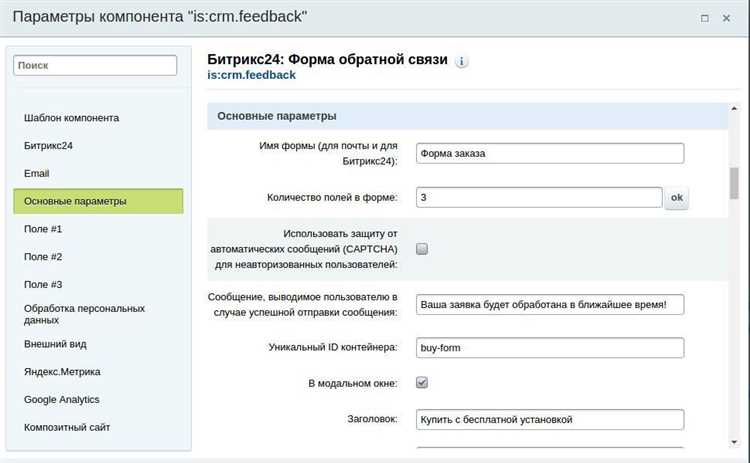Enable CAPTCHA protection checkbox

(x=422, y=249)
